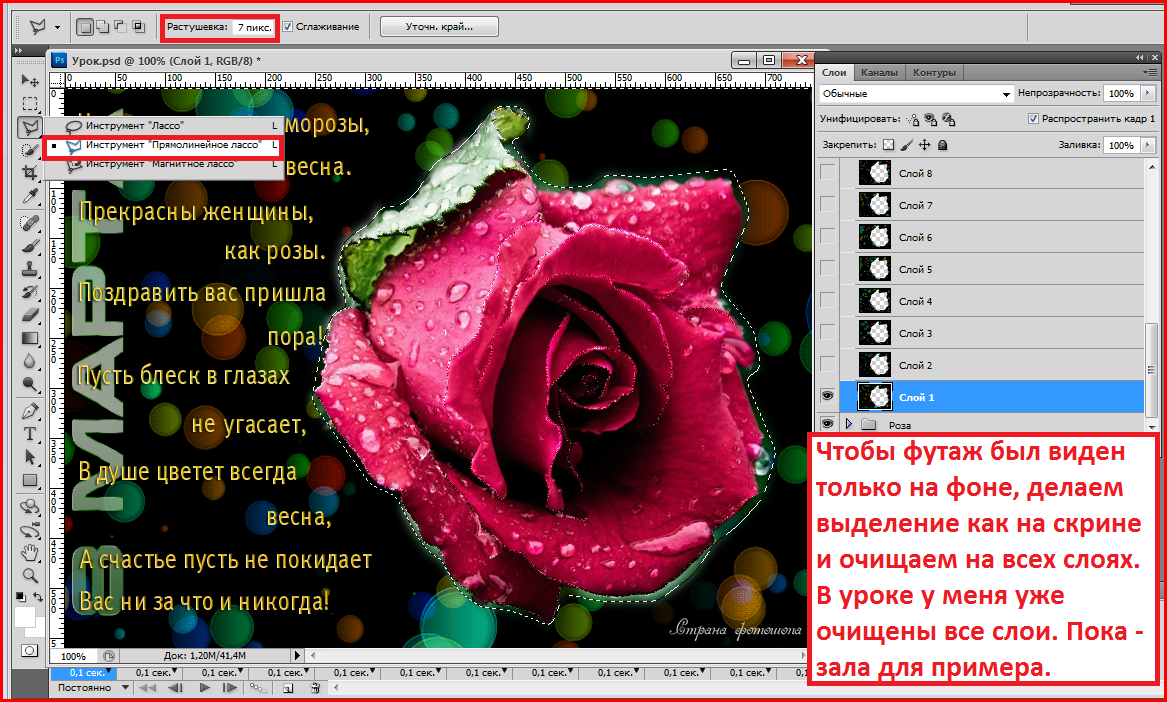Select the Path Selection tool
The image size is (1167, 702).
(30, 457)
